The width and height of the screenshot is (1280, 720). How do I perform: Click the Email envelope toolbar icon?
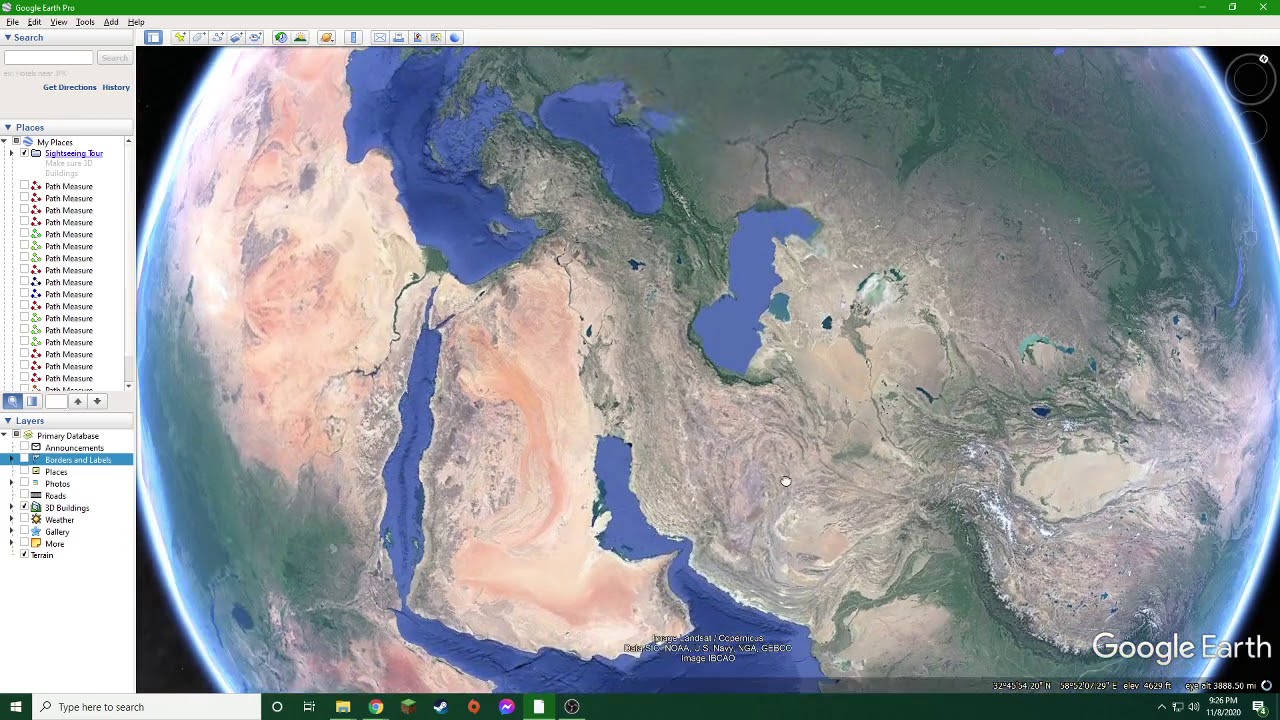click(x=380, y=37)
